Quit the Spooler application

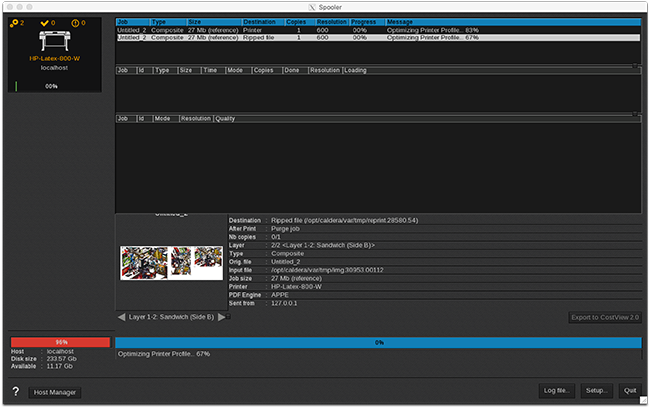pyautogui.click(x=629, y=392)
